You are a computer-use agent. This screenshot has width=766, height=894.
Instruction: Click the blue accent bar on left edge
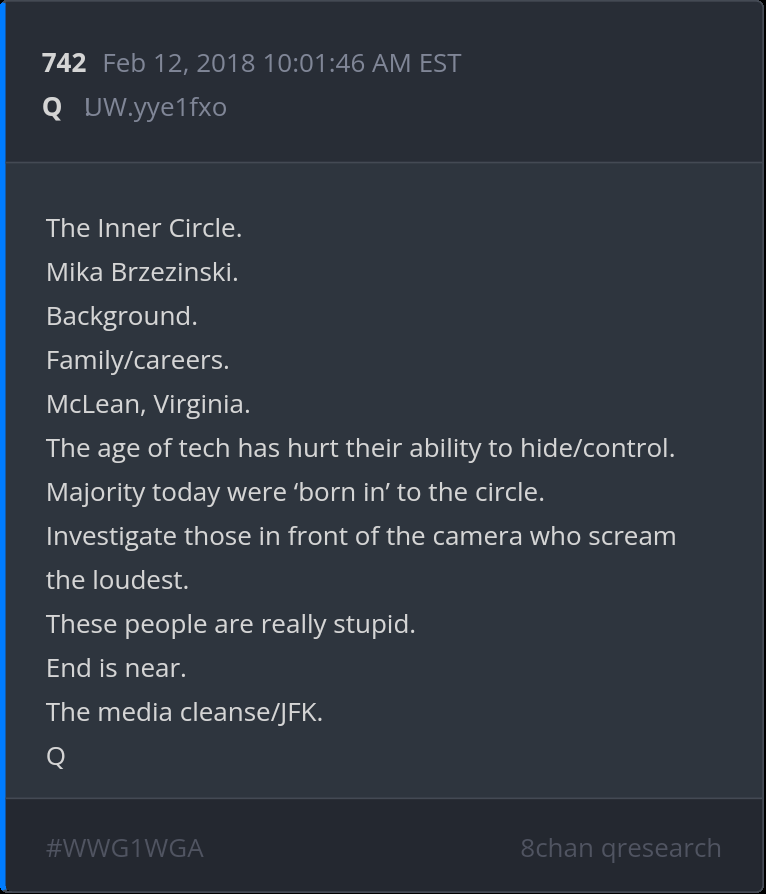coord(3,447)
